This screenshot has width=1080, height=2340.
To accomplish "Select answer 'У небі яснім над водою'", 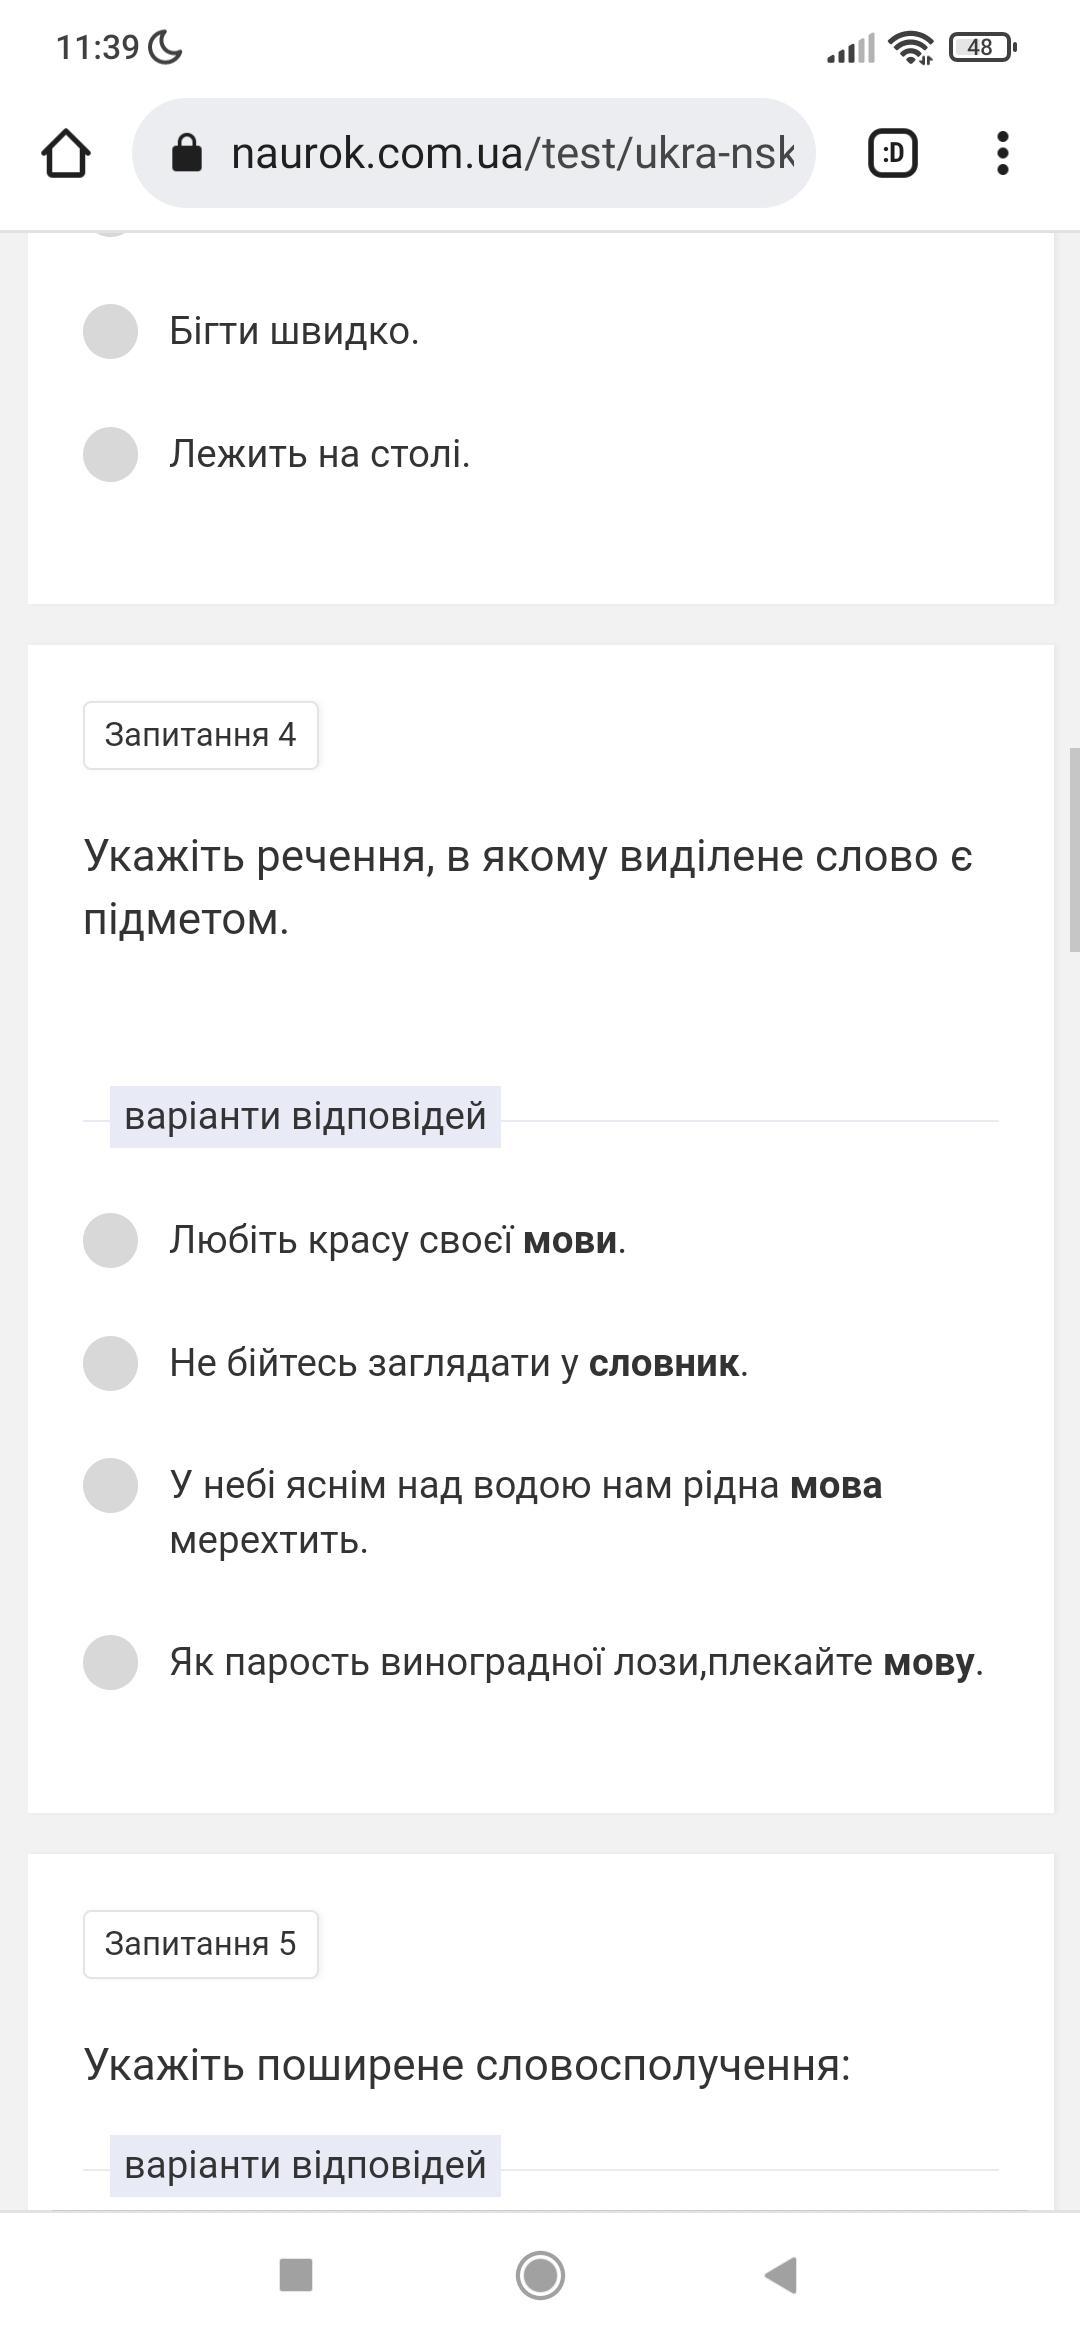I will (x=110, y=1486).
